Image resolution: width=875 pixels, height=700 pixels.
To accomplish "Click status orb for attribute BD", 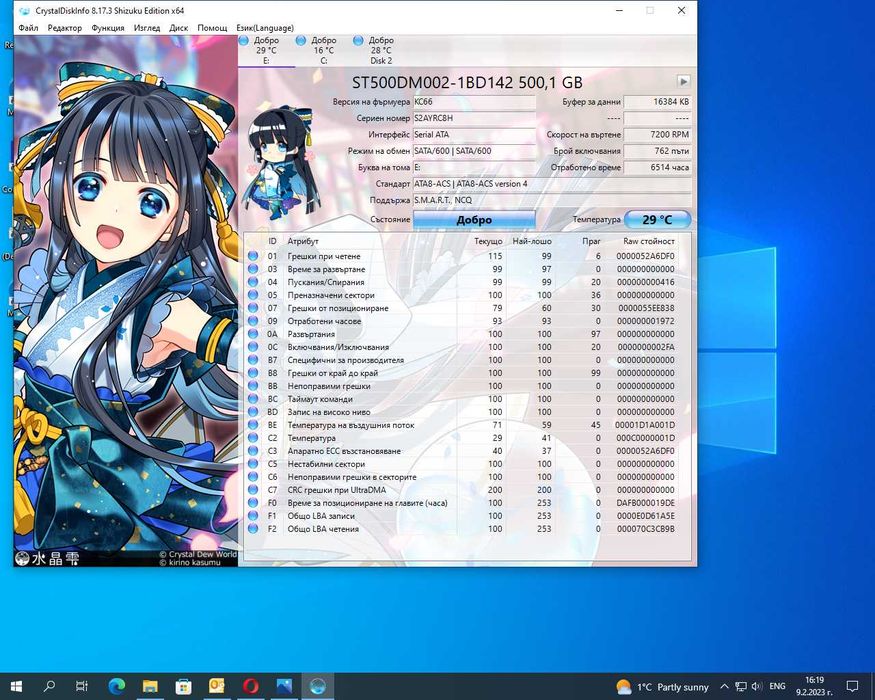I will pos(253,412).
